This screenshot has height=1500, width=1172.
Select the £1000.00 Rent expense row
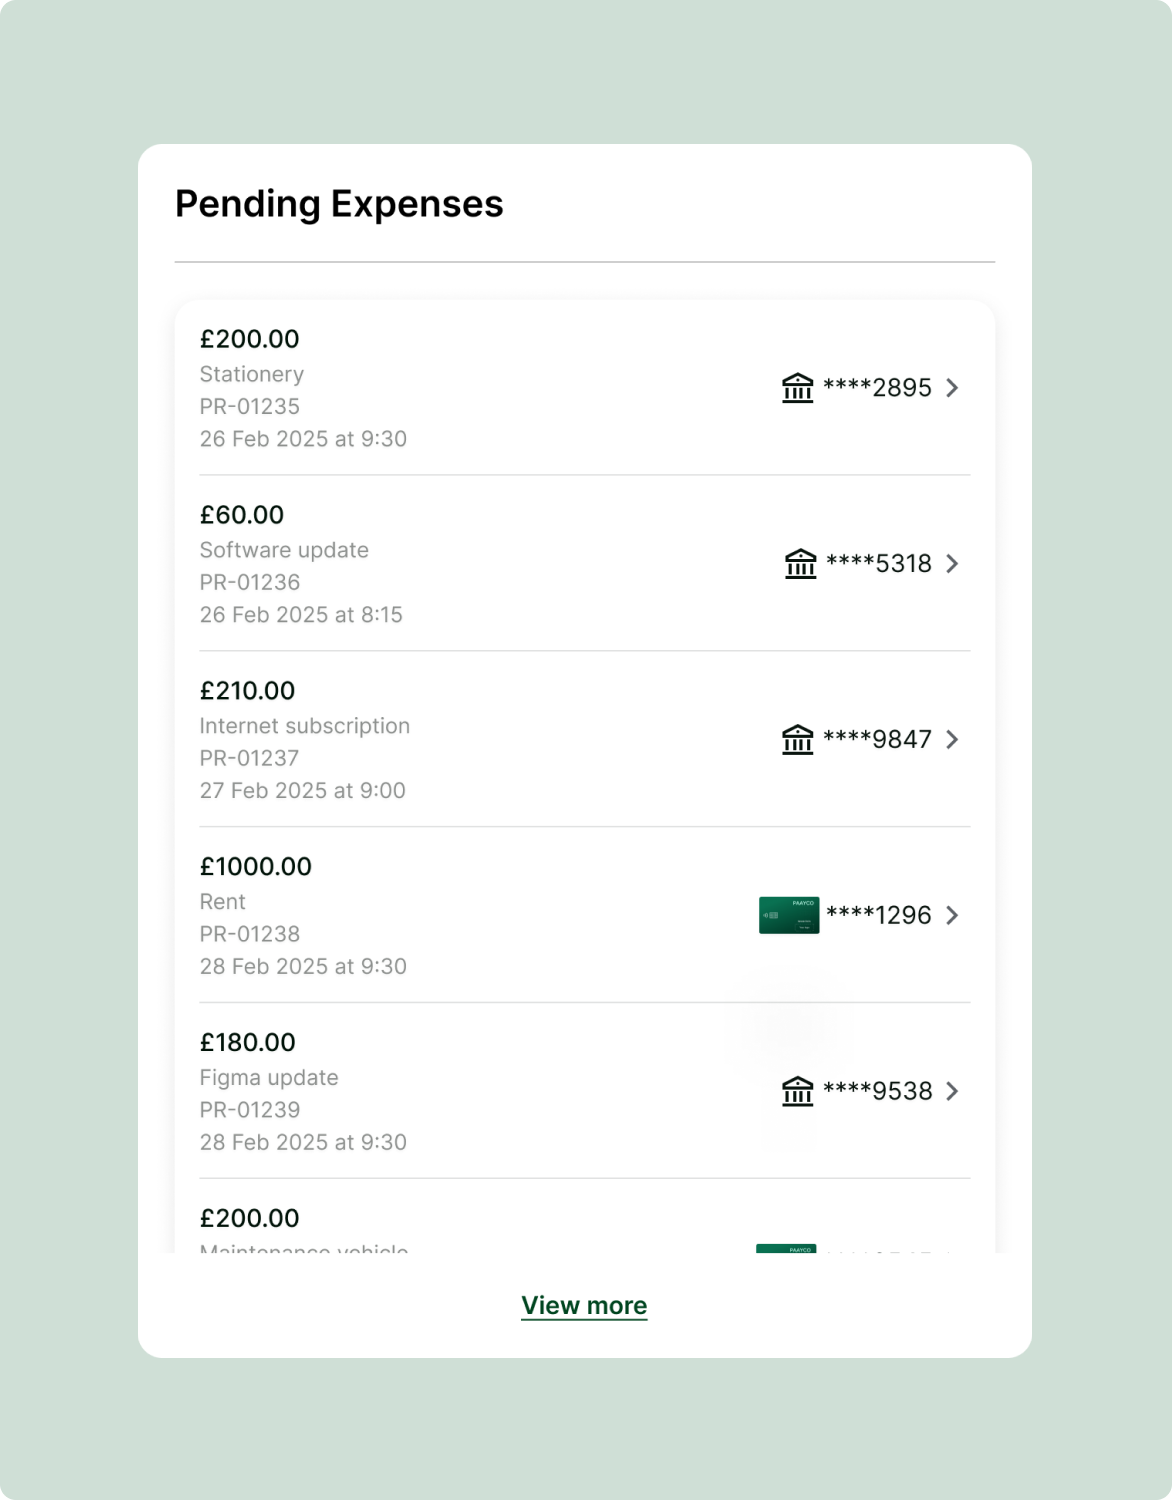[x=585, y=915]
